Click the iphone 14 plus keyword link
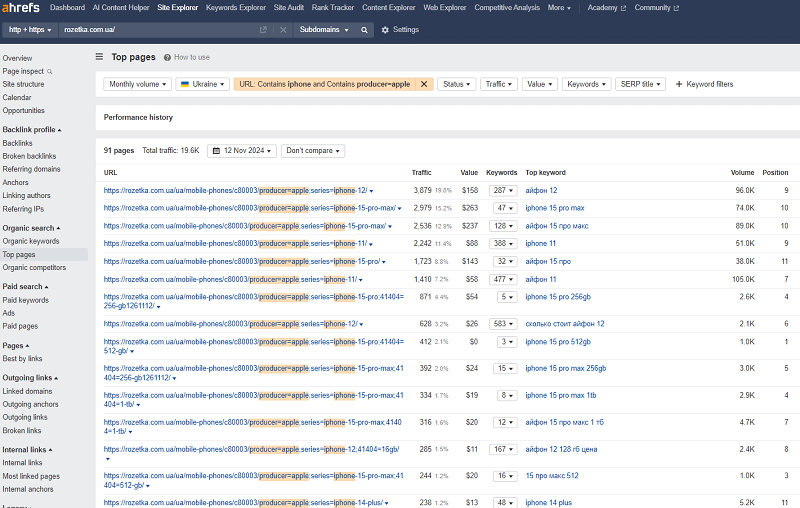The width and height of the screenshot is (800, 508). pyautogui.click(x=548, y=503)
